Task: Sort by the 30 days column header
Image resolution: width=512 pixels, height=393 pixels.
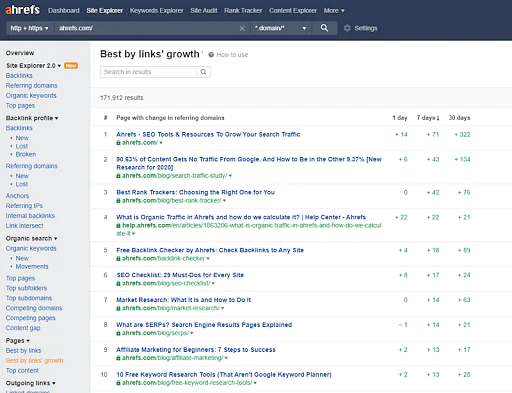Action: click(x=459, y=118)
